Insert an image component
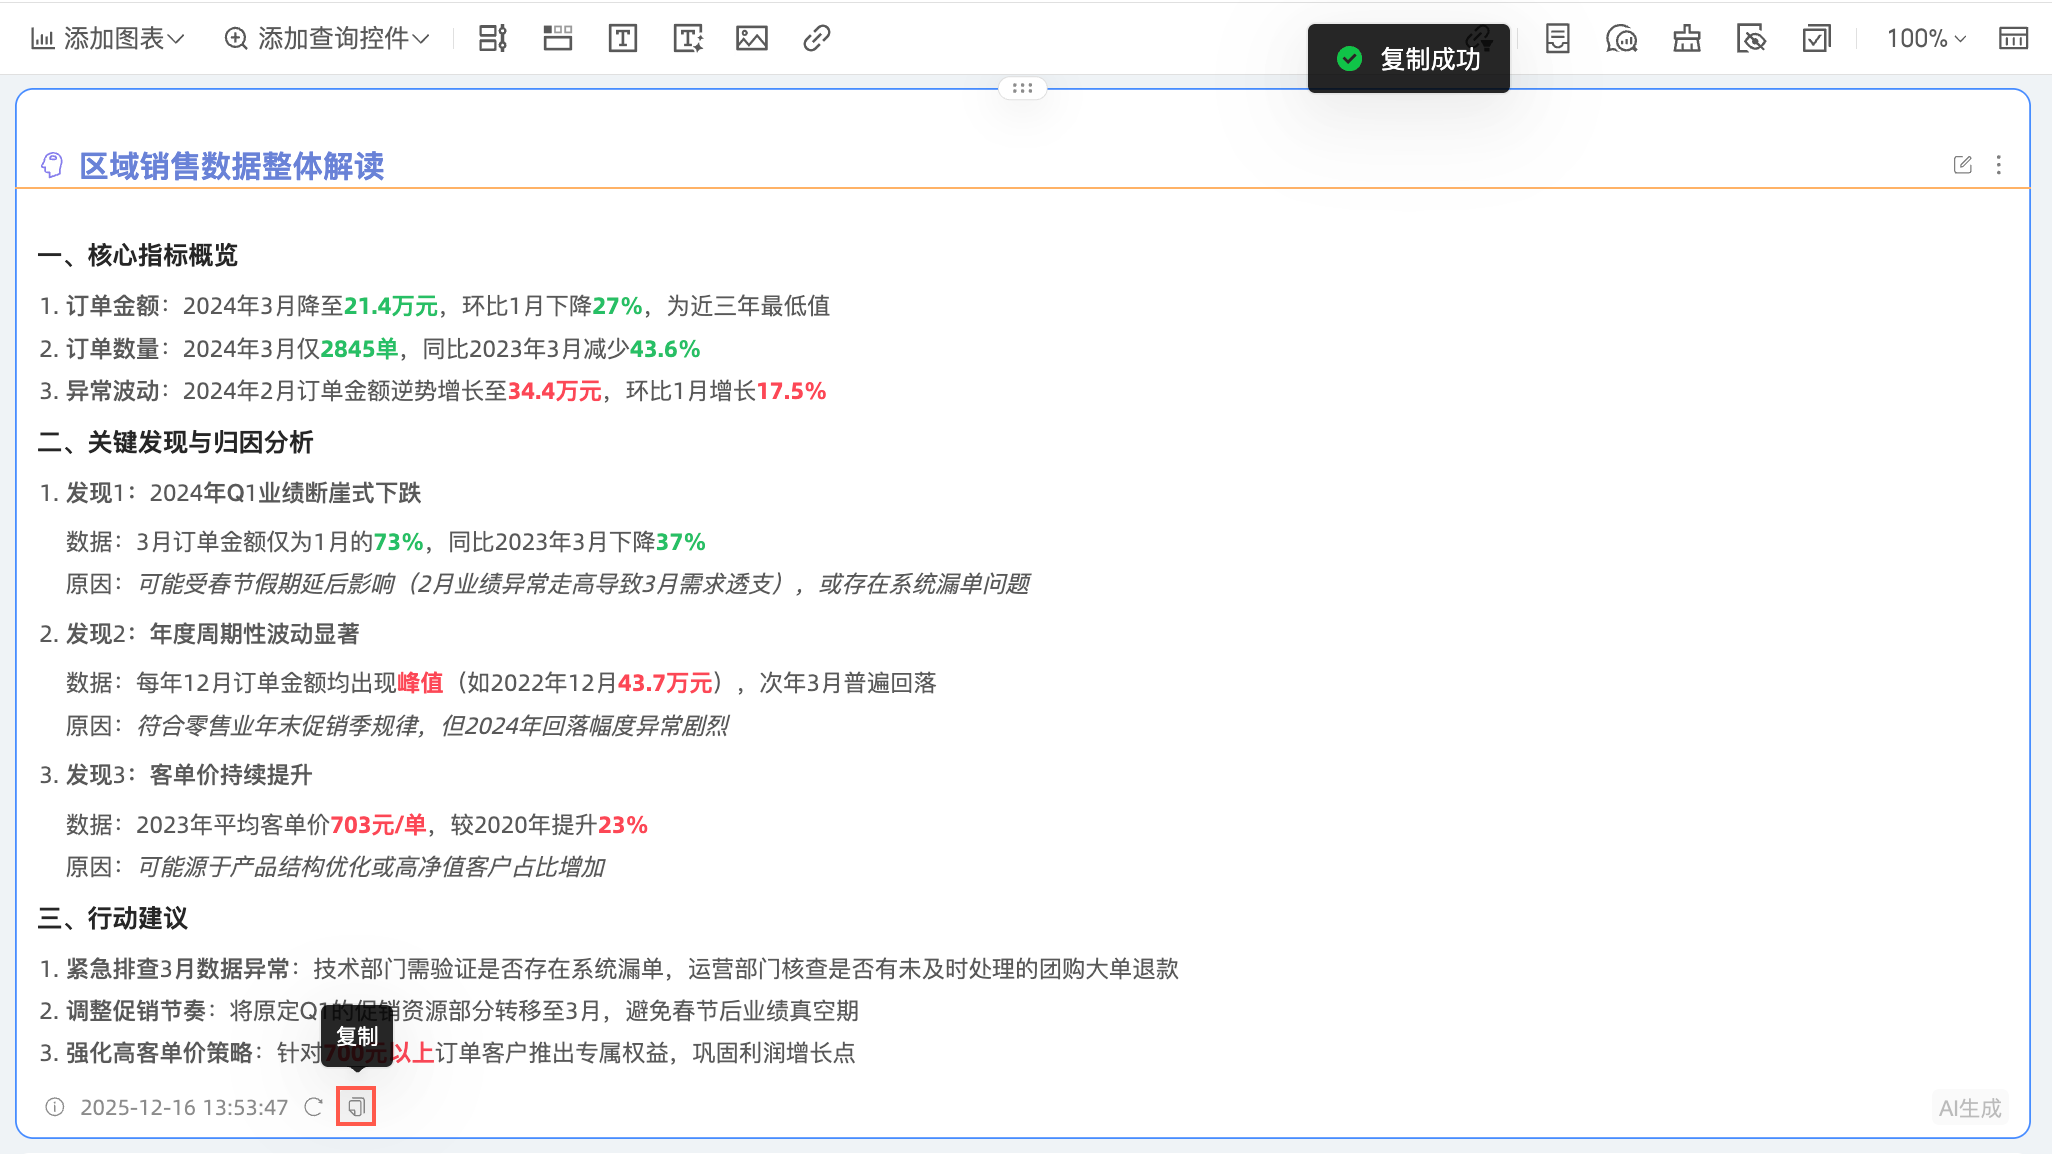The image size is (2052, 1154). (x=752, y=39)
